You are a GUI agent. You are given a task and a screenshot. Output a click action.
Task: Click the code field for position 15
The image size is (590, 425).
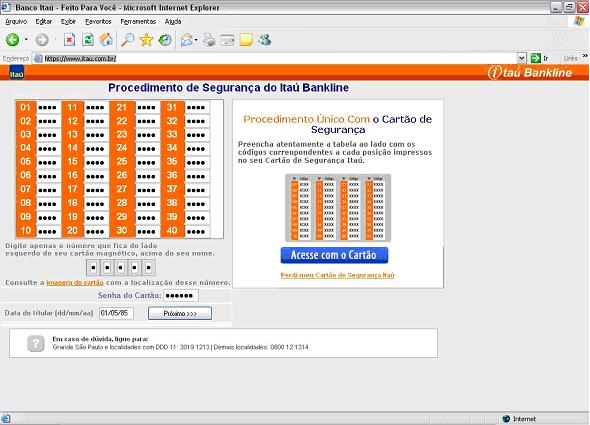coord(96,162)
